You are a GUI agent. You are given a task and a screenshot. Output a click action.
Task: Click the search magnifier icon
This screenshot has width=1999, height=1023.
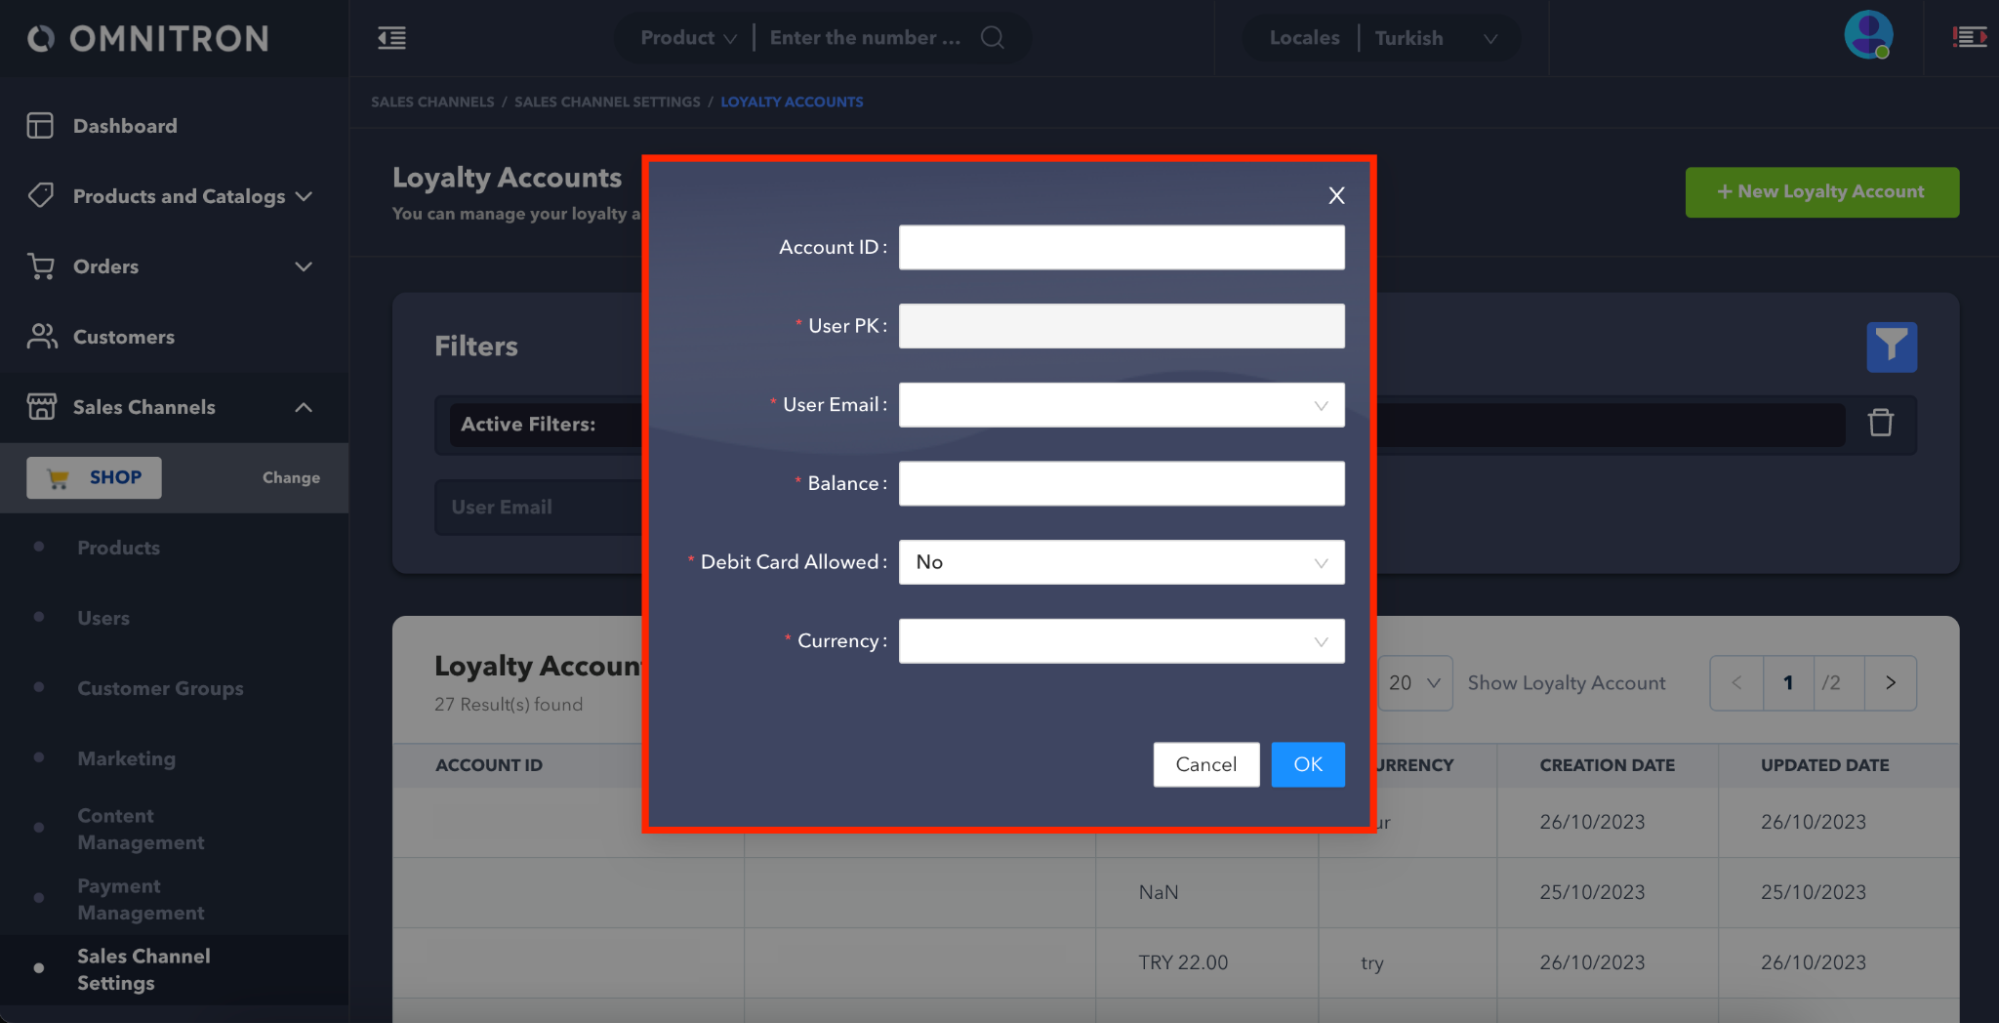click(x=992, y=38)
